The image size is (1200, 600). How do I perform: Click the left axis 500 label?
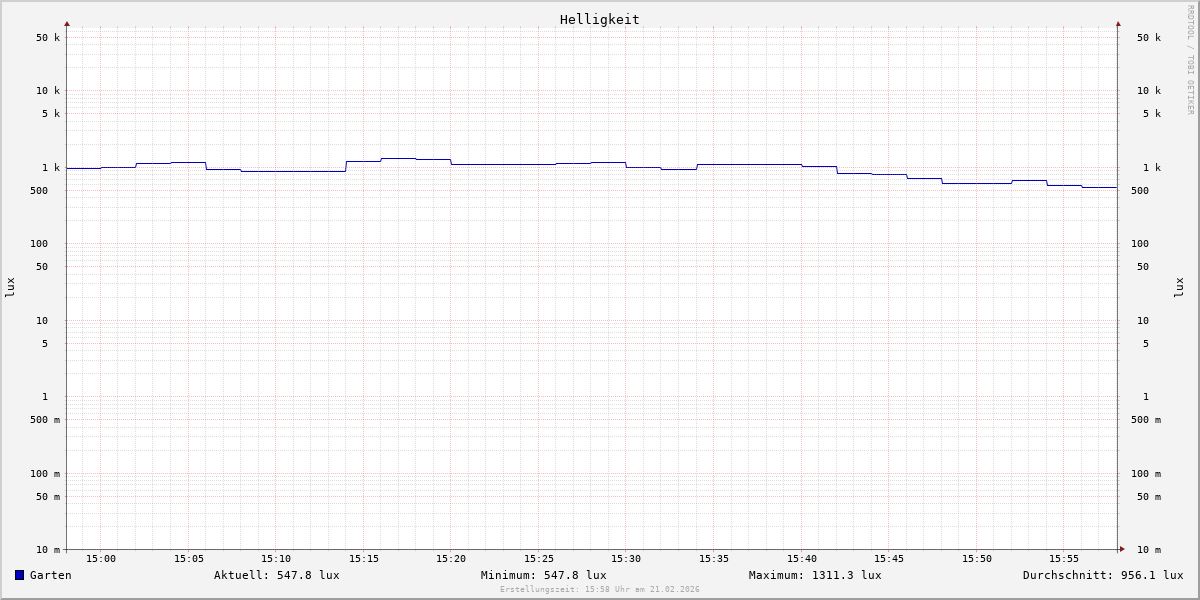click(39, 190)
